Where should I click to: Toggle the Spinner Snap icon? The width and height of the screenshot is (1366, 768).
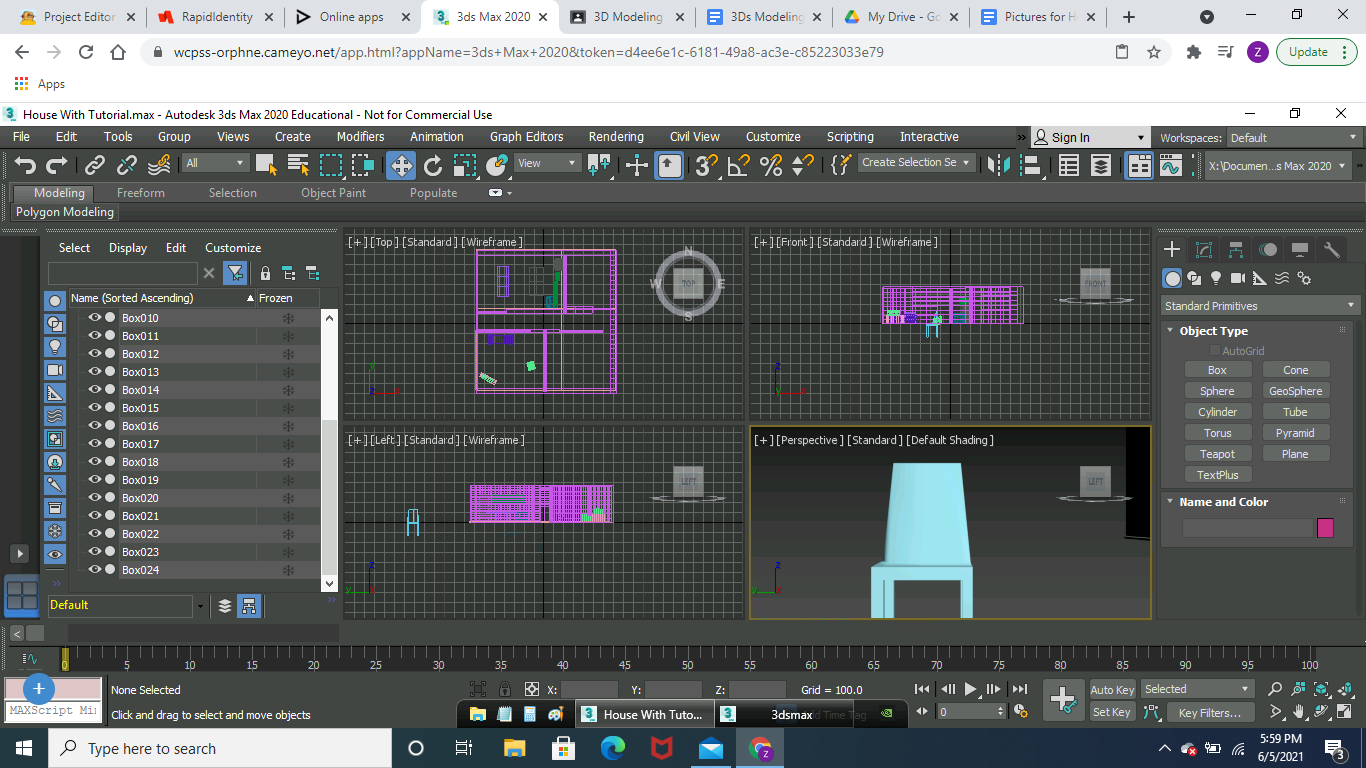click(803, 165)
